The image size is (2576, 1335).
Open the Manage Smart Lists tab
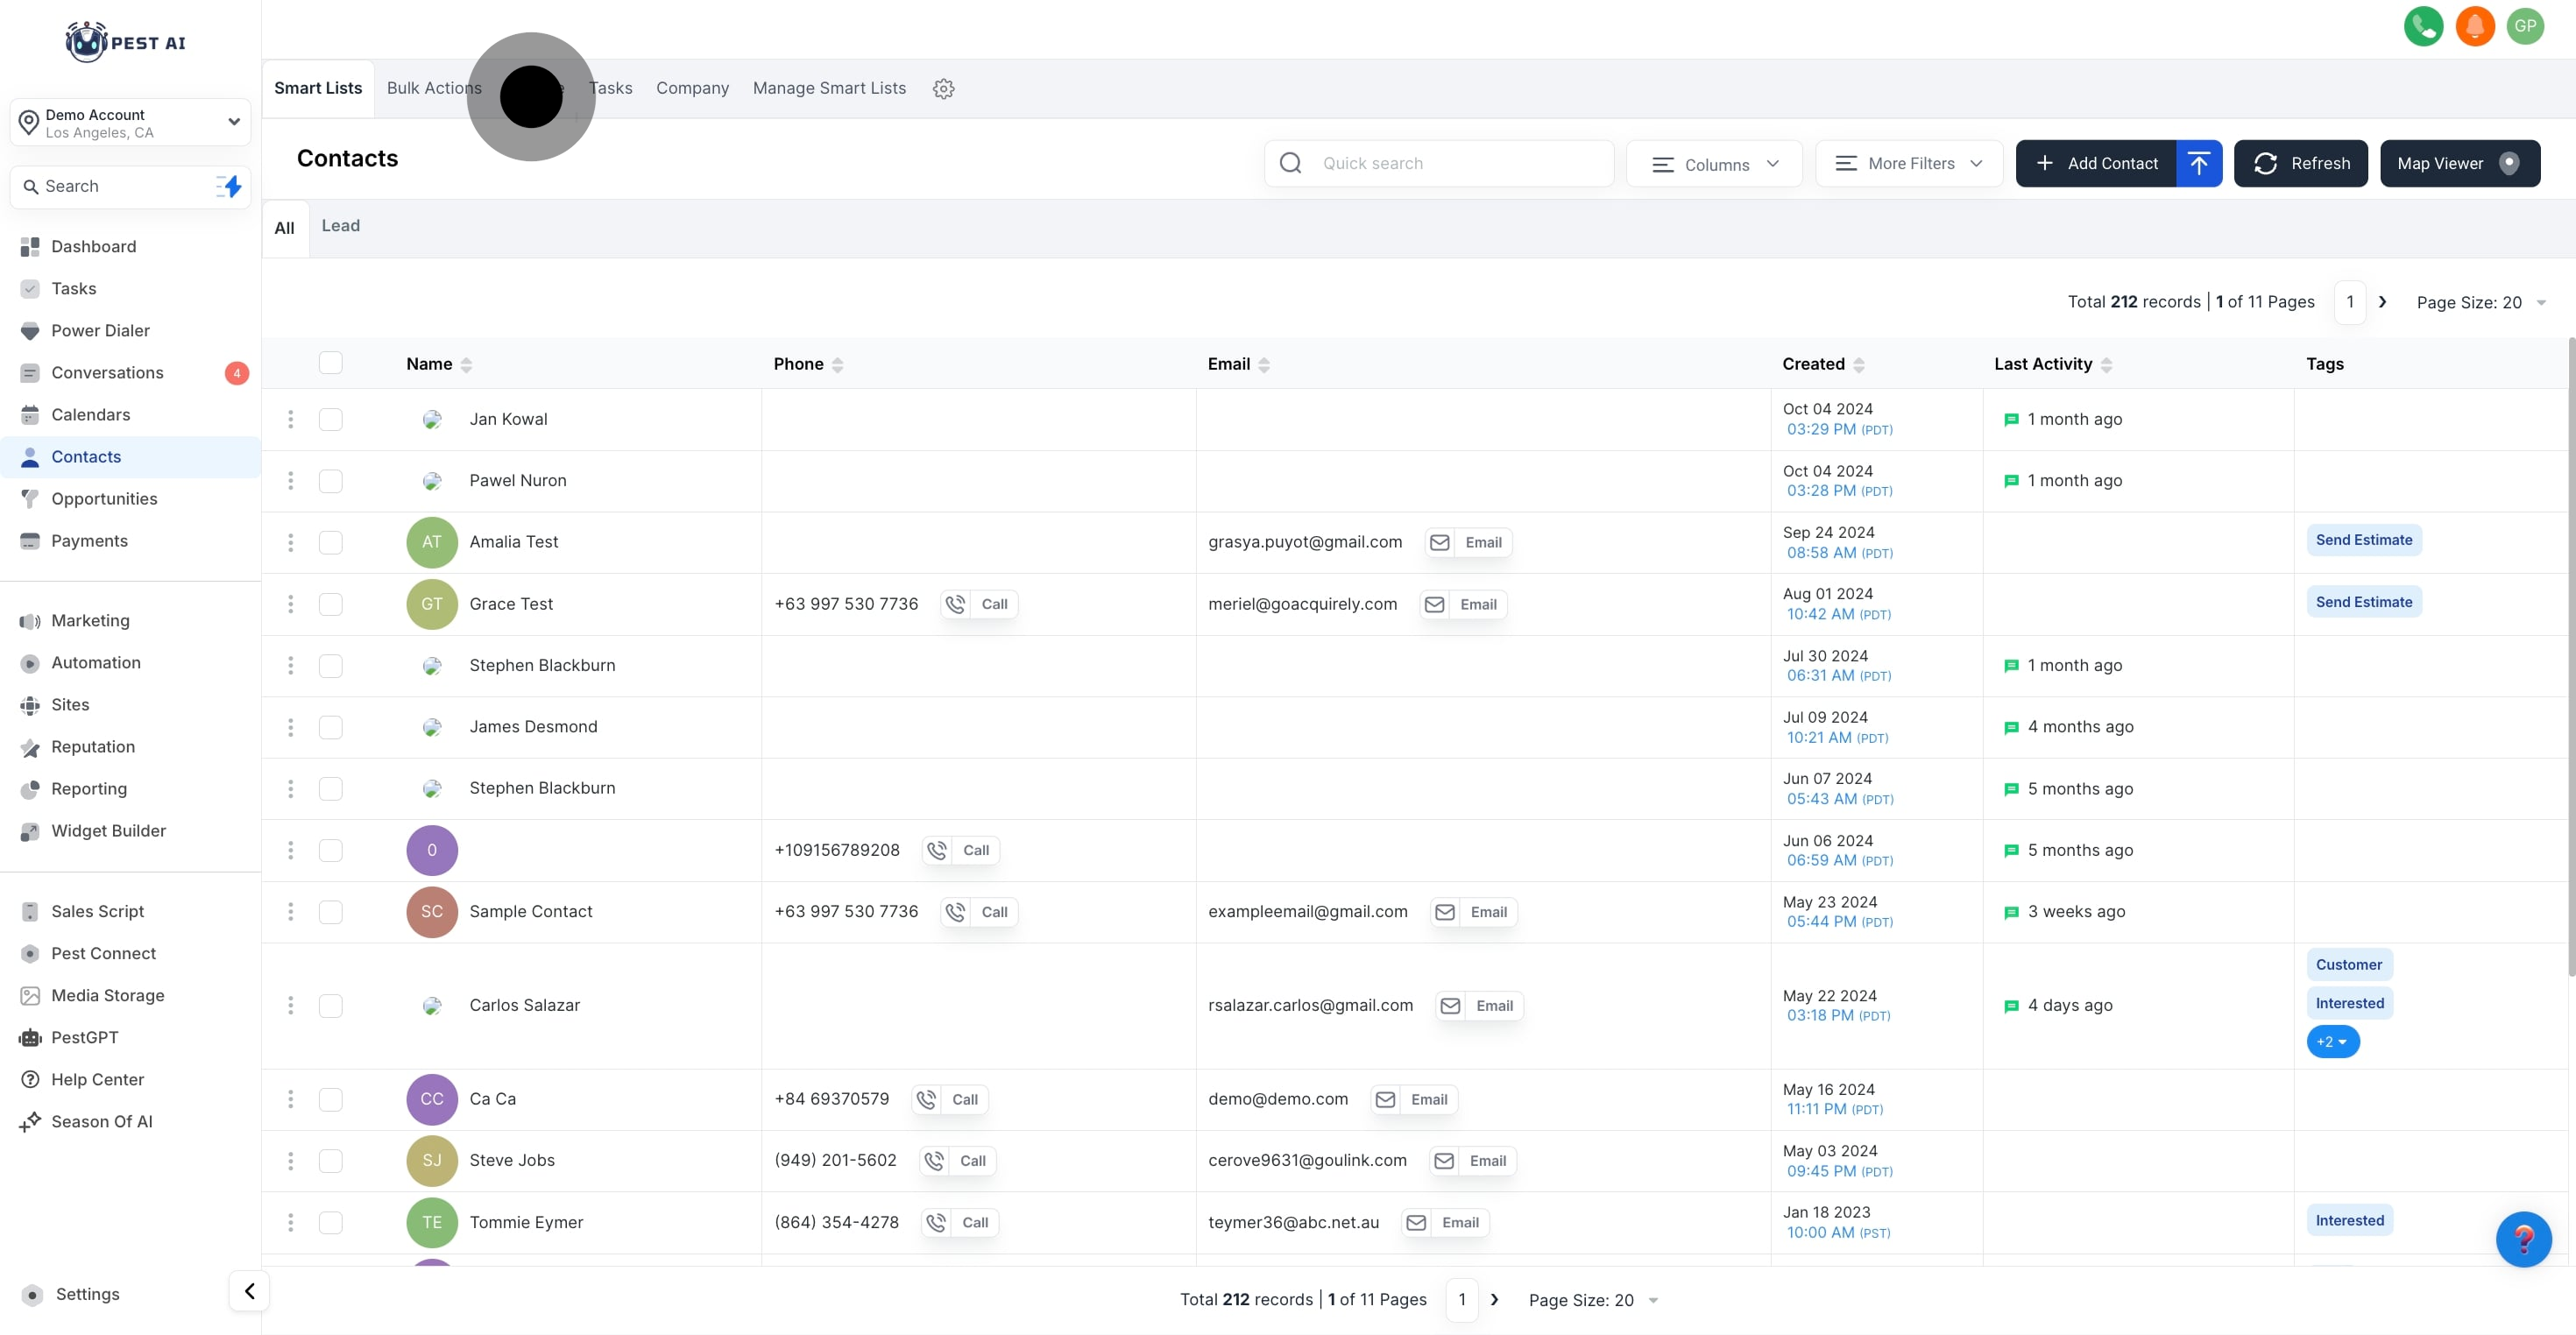[829, 88]
